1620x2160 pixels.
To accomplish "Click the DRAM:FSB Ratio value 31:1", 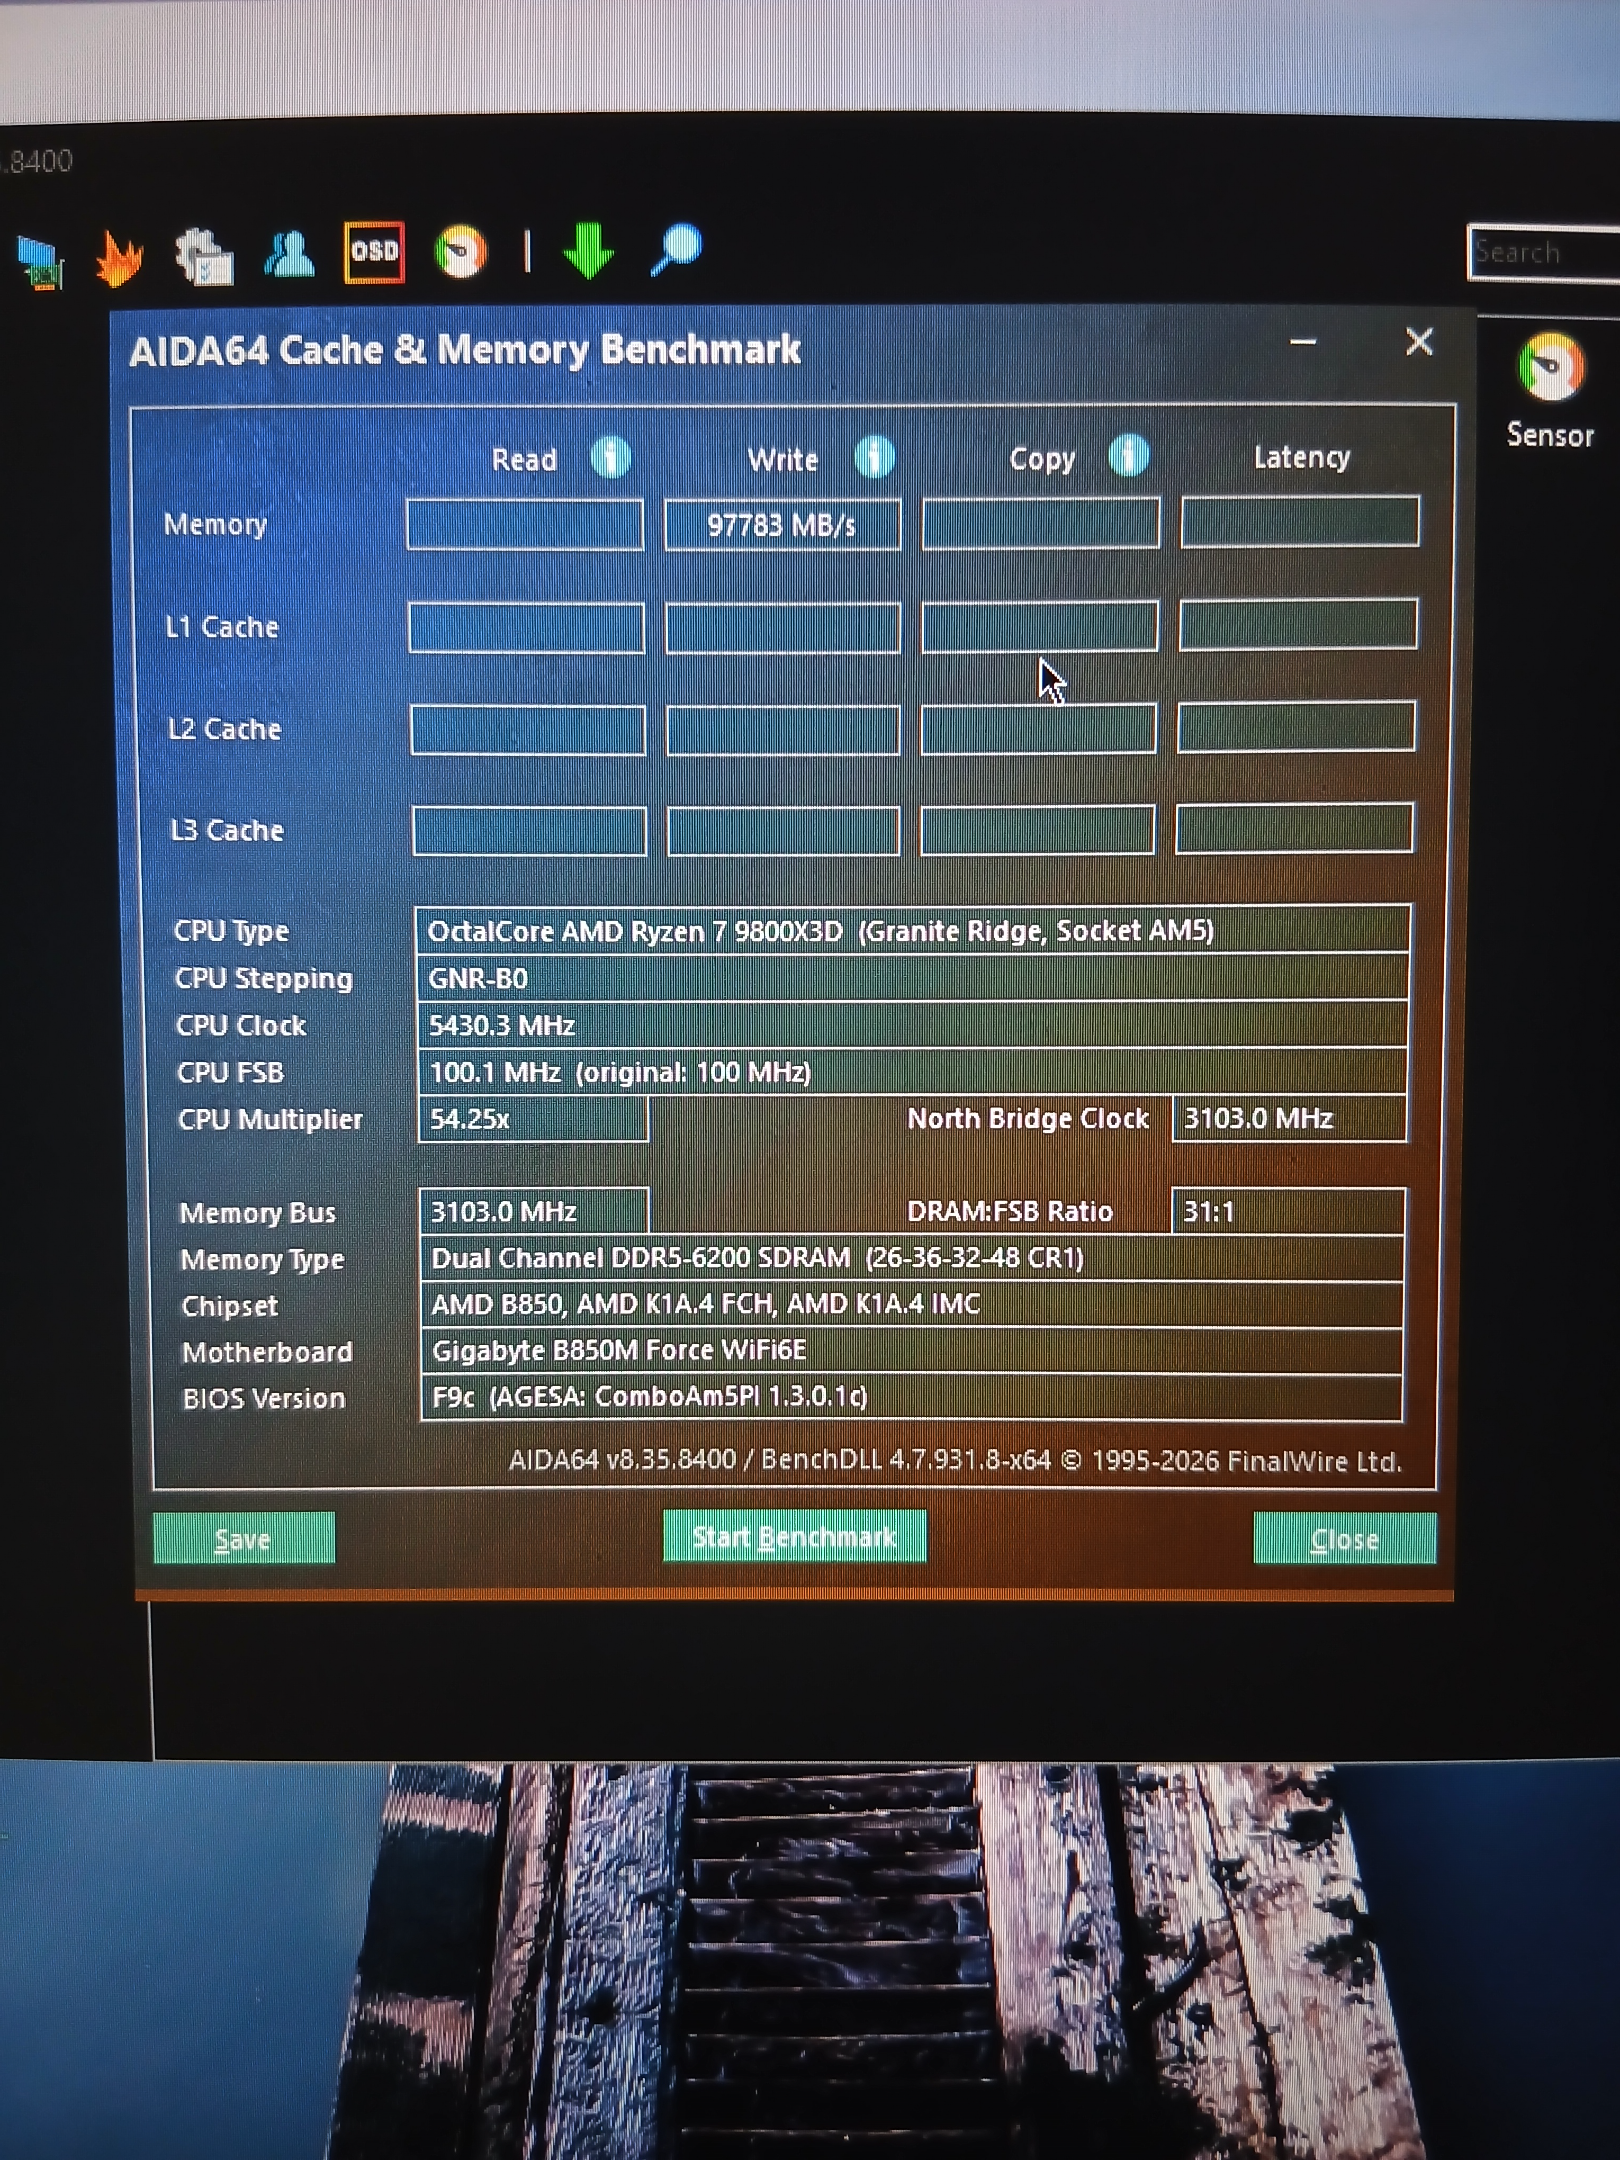I will 1288,1211.
